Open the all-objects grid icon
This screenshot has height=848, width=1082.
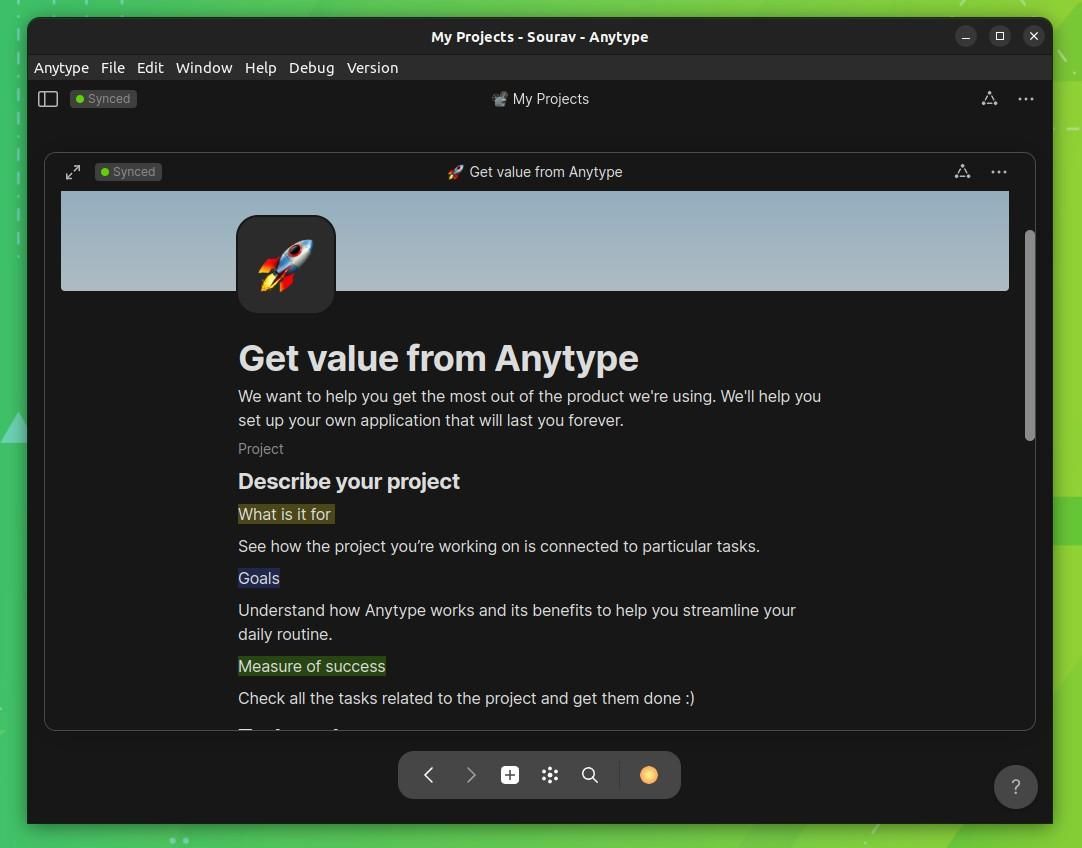point(549,775)
